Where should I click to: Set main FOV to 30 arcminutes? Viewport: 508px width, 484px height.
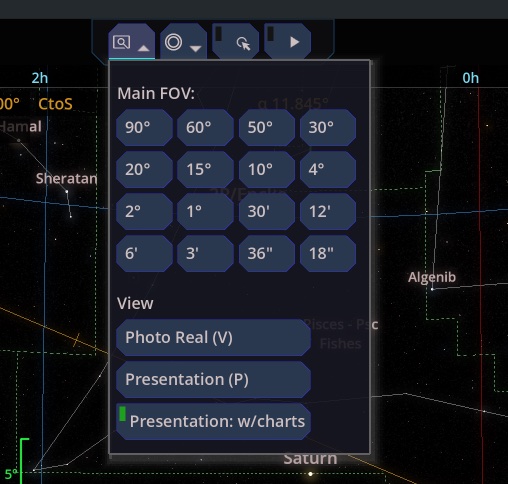point(267,211)
